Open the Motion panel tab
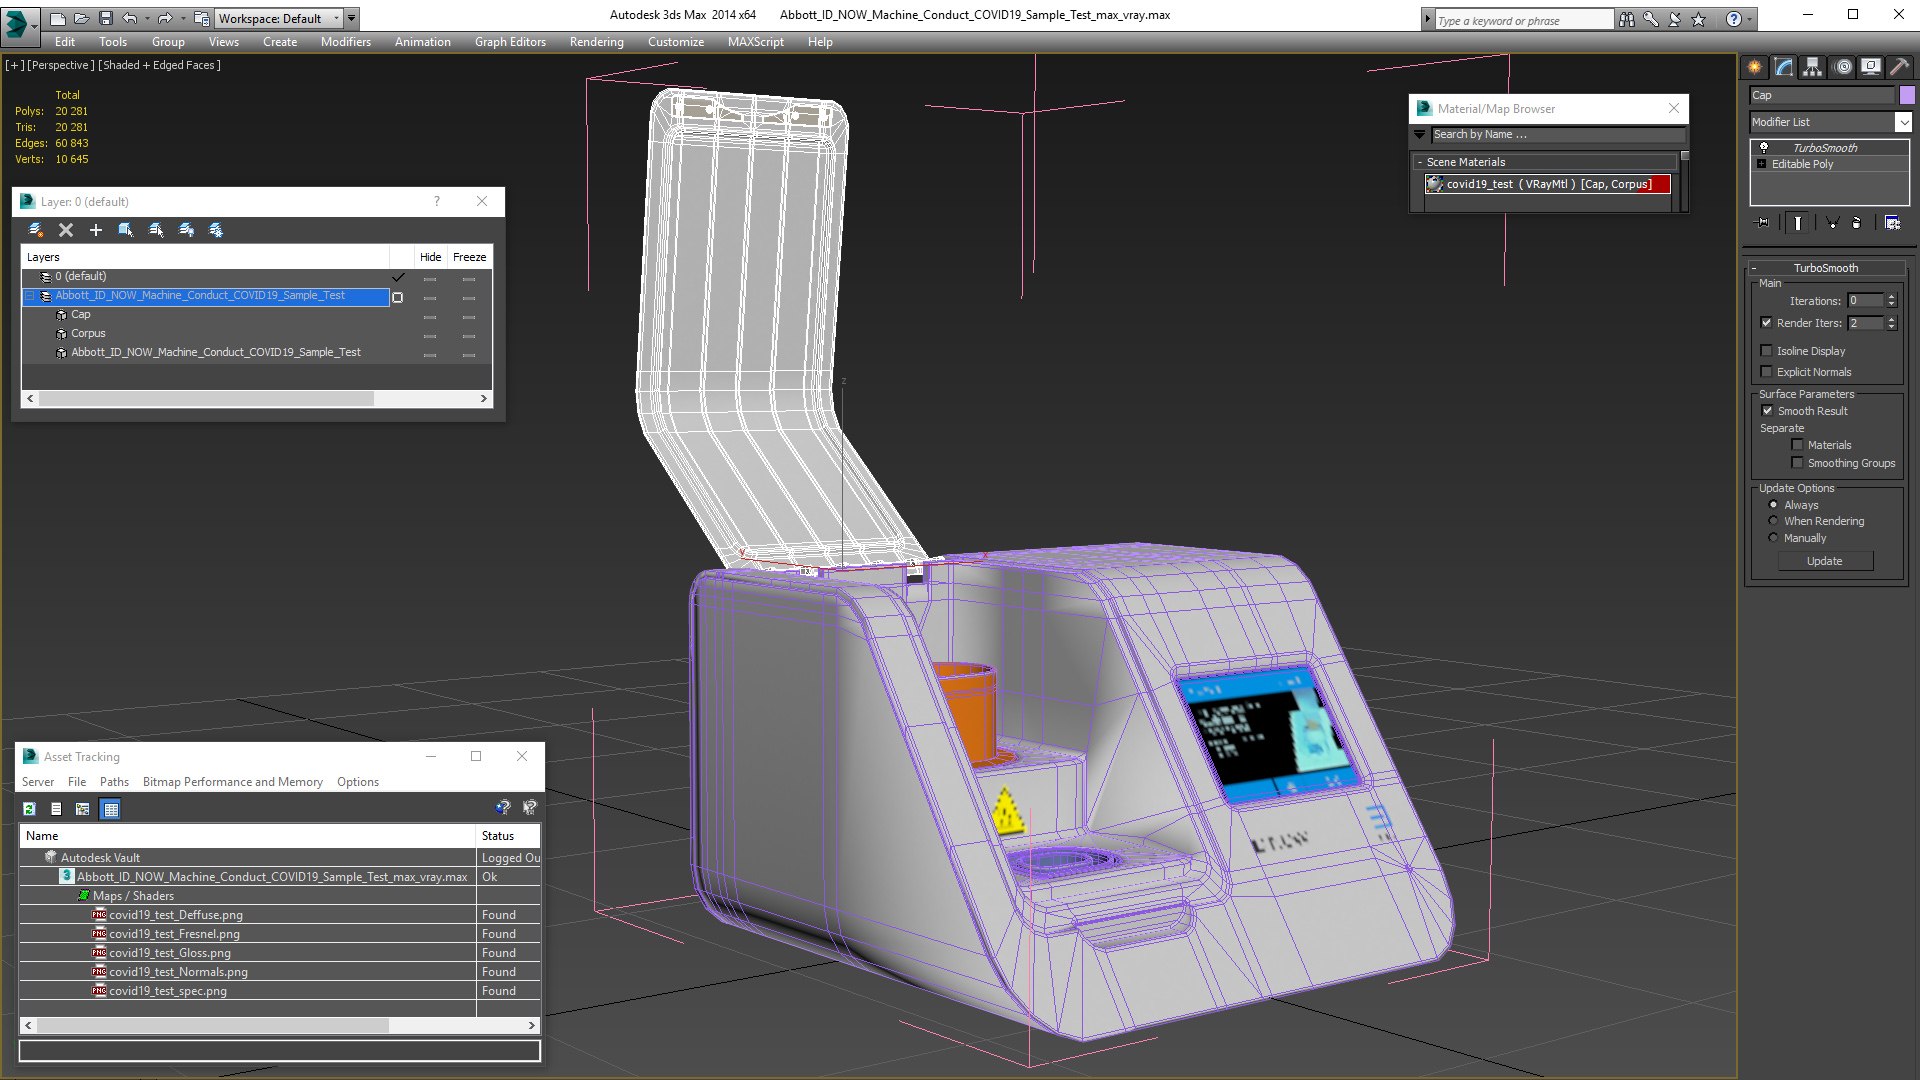Screen dimensions: 1920x1080 coord(1843,67)
